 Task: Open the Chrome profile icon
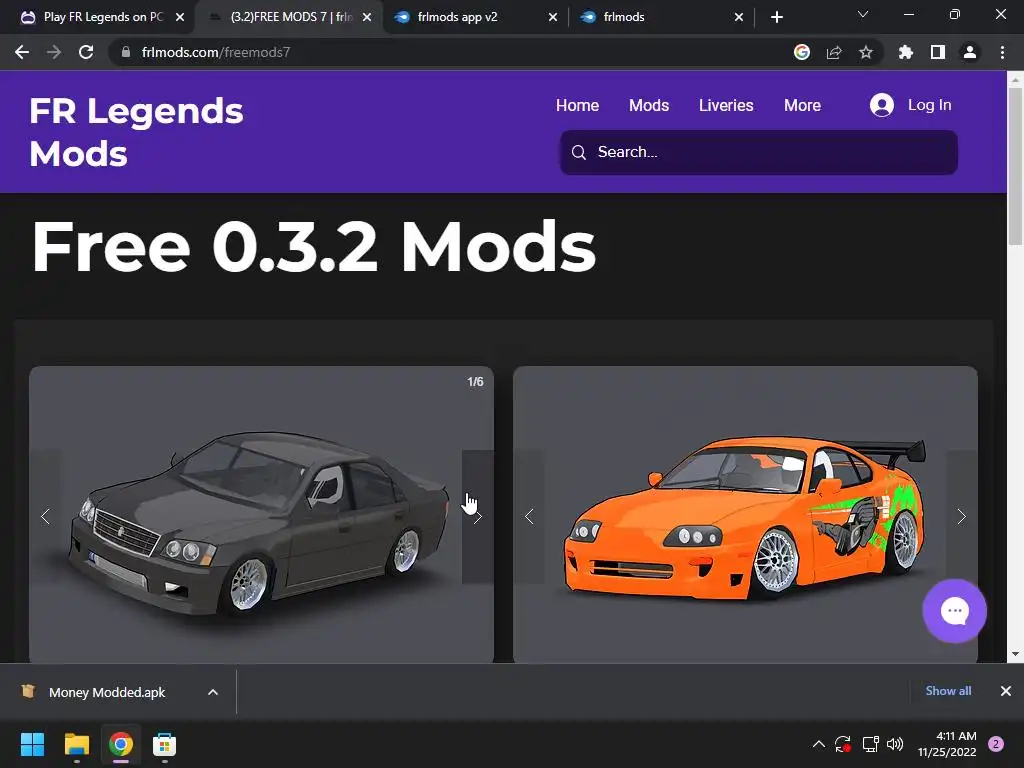pyautogui.click(x=970, y=52)
